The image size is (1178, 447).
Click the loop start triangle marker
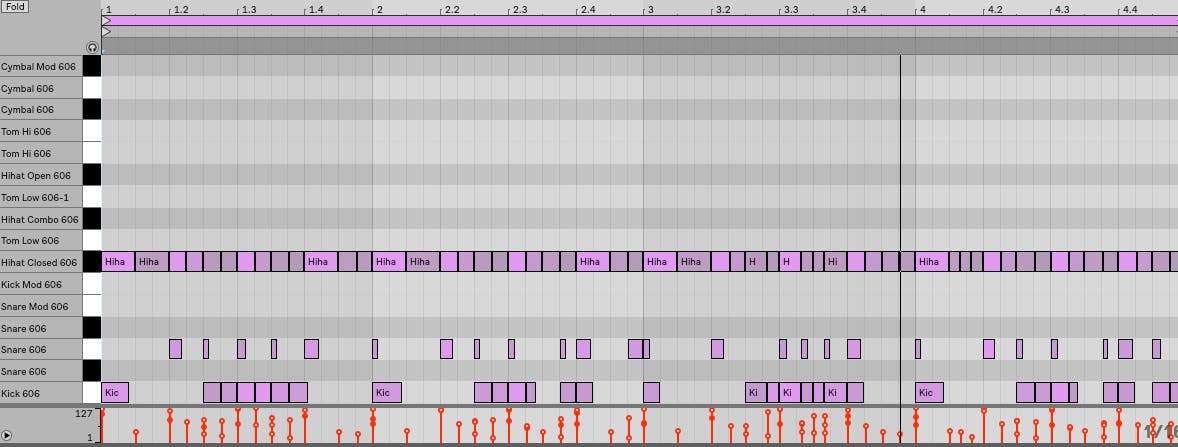point(106,20)
